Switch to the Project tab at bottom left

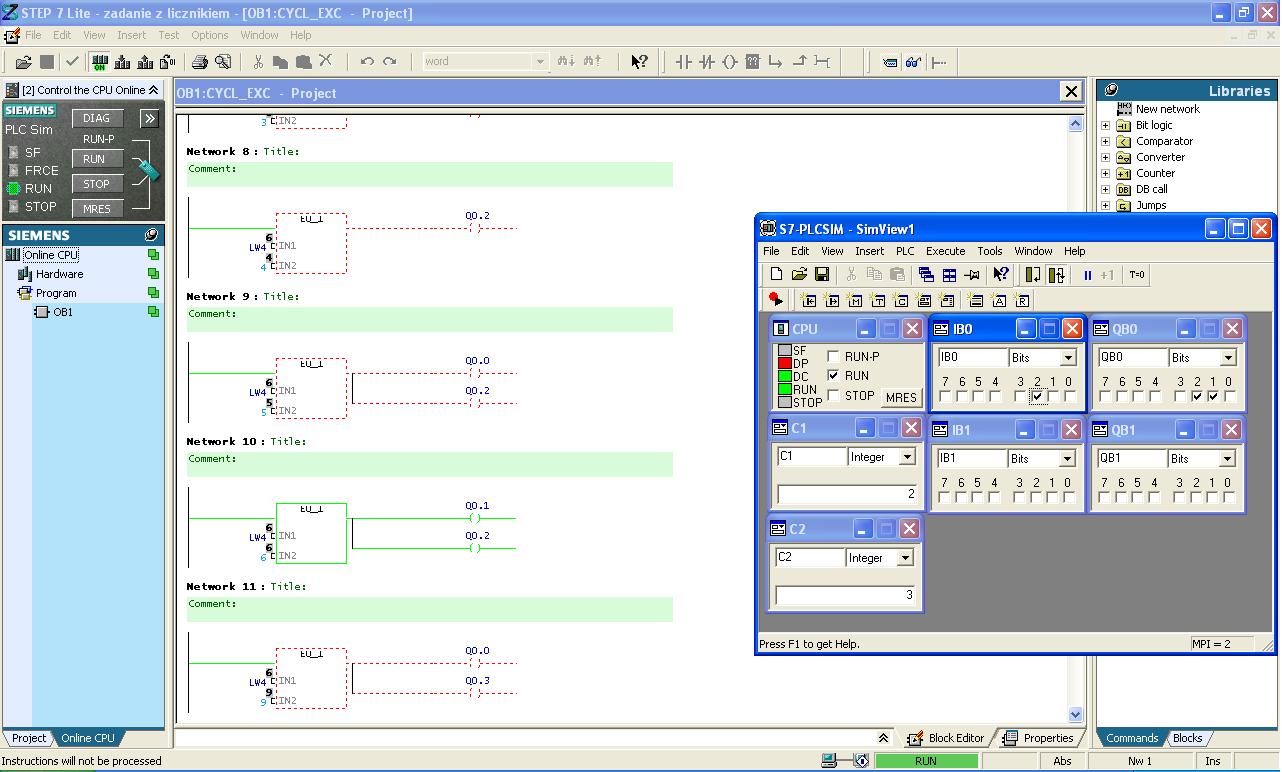coord(29,738)
